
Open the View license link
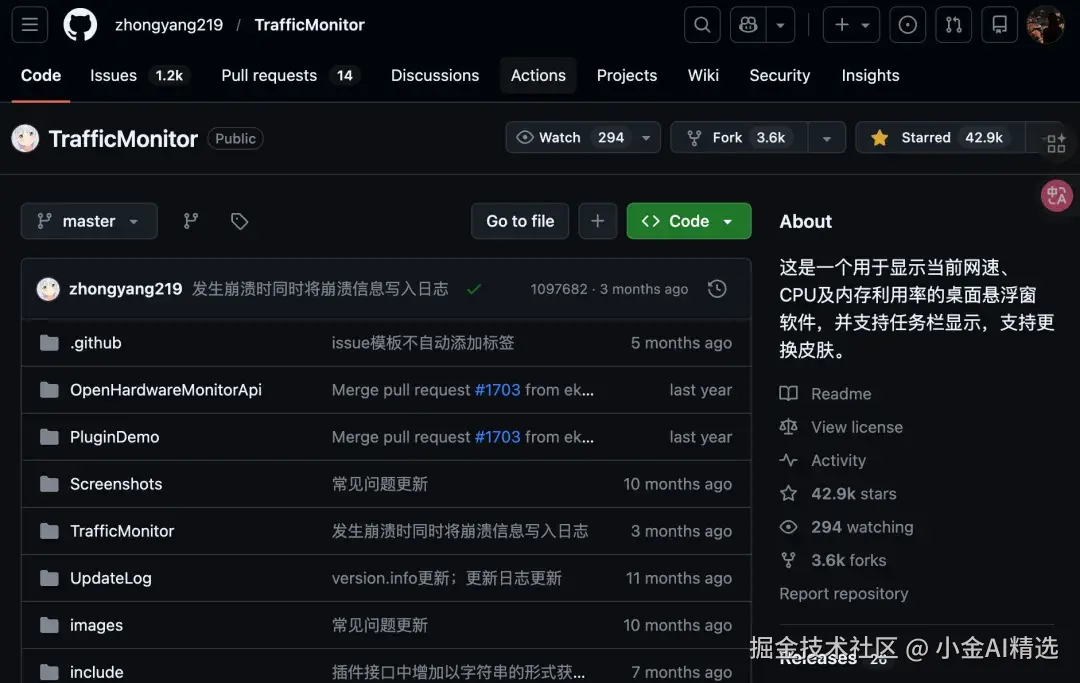(x=841, y=427)
